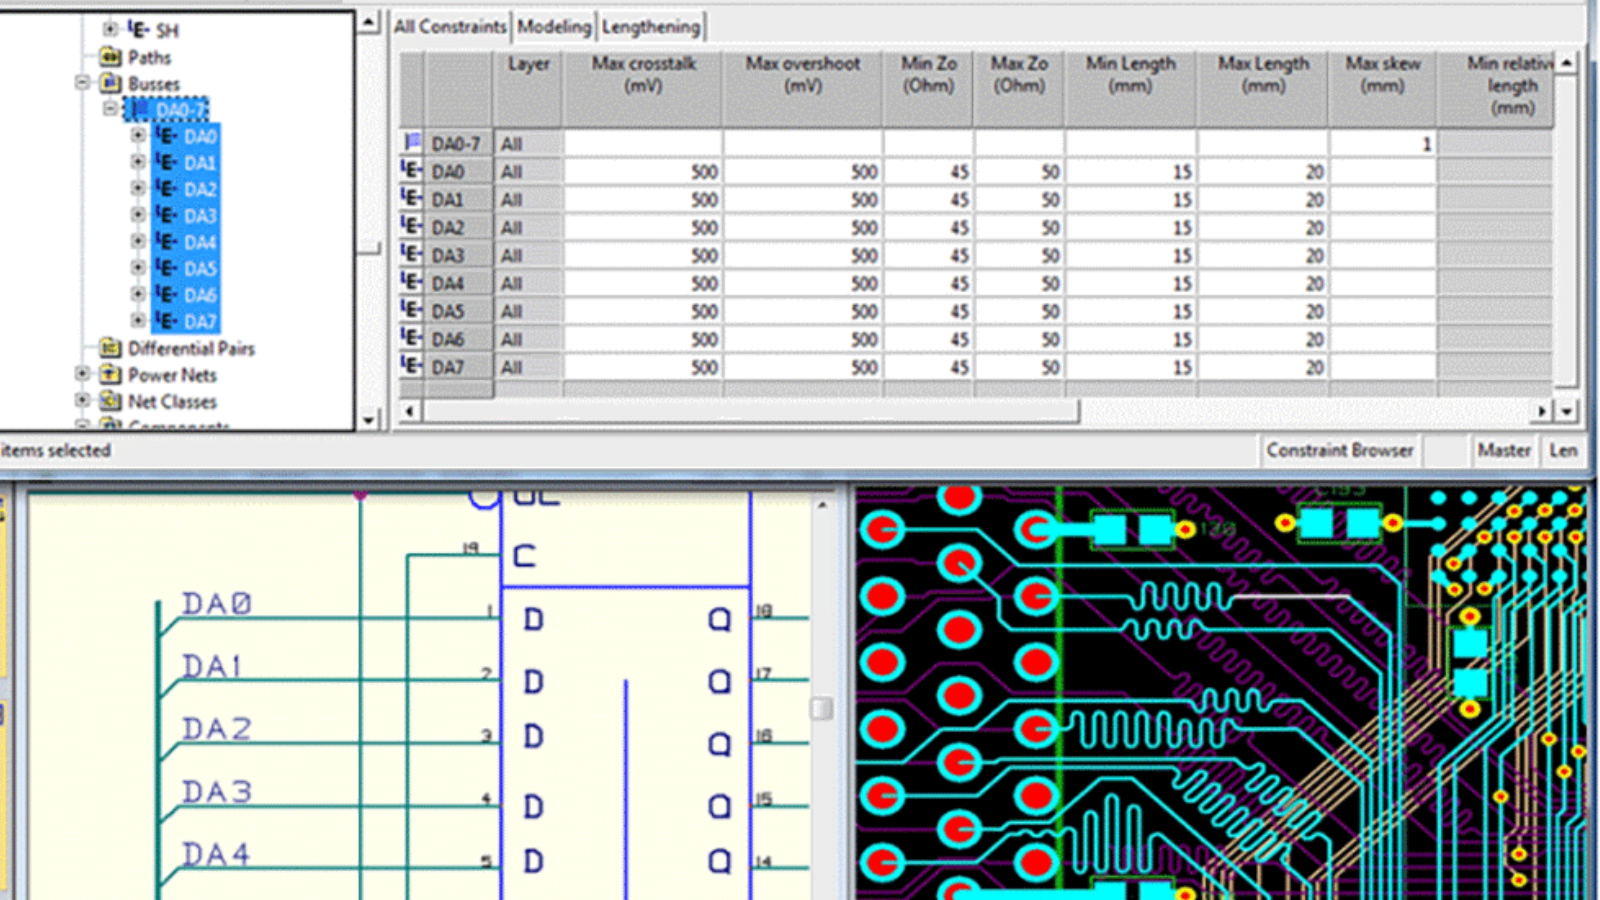Collapse the Busses tree node
The width and height of the screenshot is (1600, 900).
83,83
